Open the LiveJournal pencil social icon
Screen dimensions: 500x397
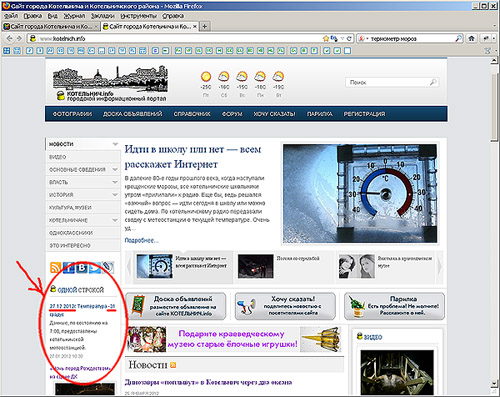pyautogui.click(x=108, y=267)
